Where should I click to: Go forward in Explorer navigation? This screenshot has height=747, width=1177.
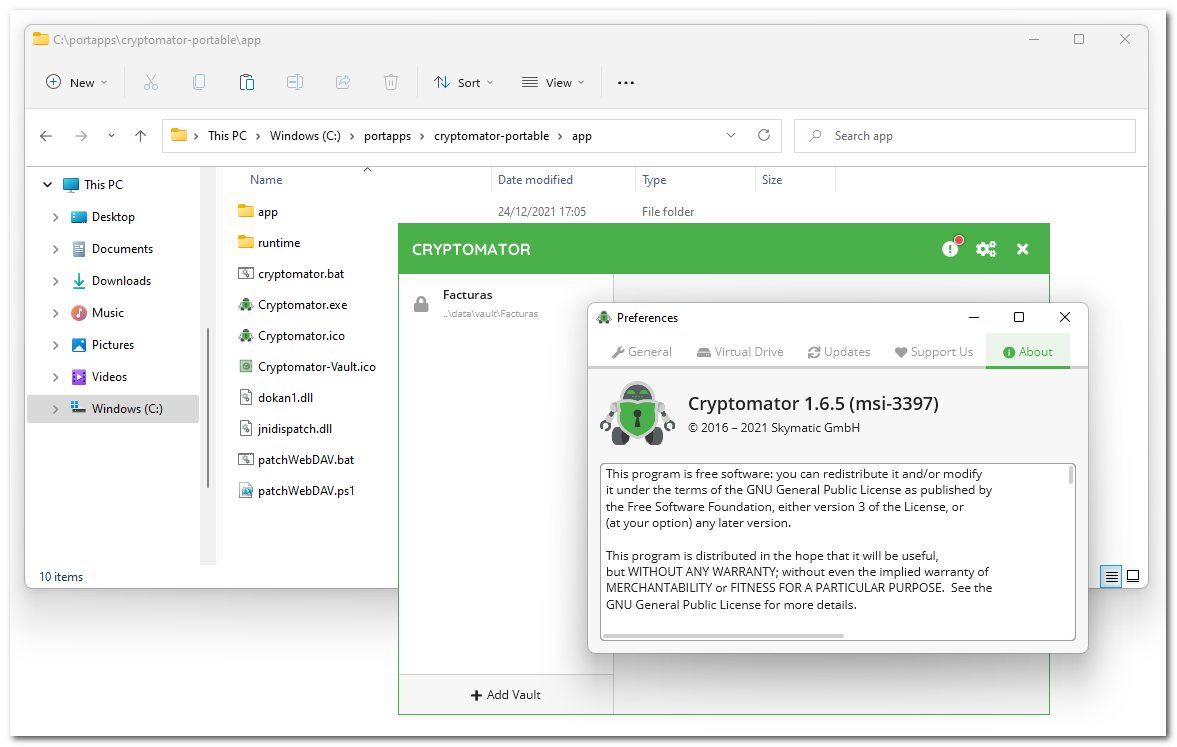pos(81,136)
